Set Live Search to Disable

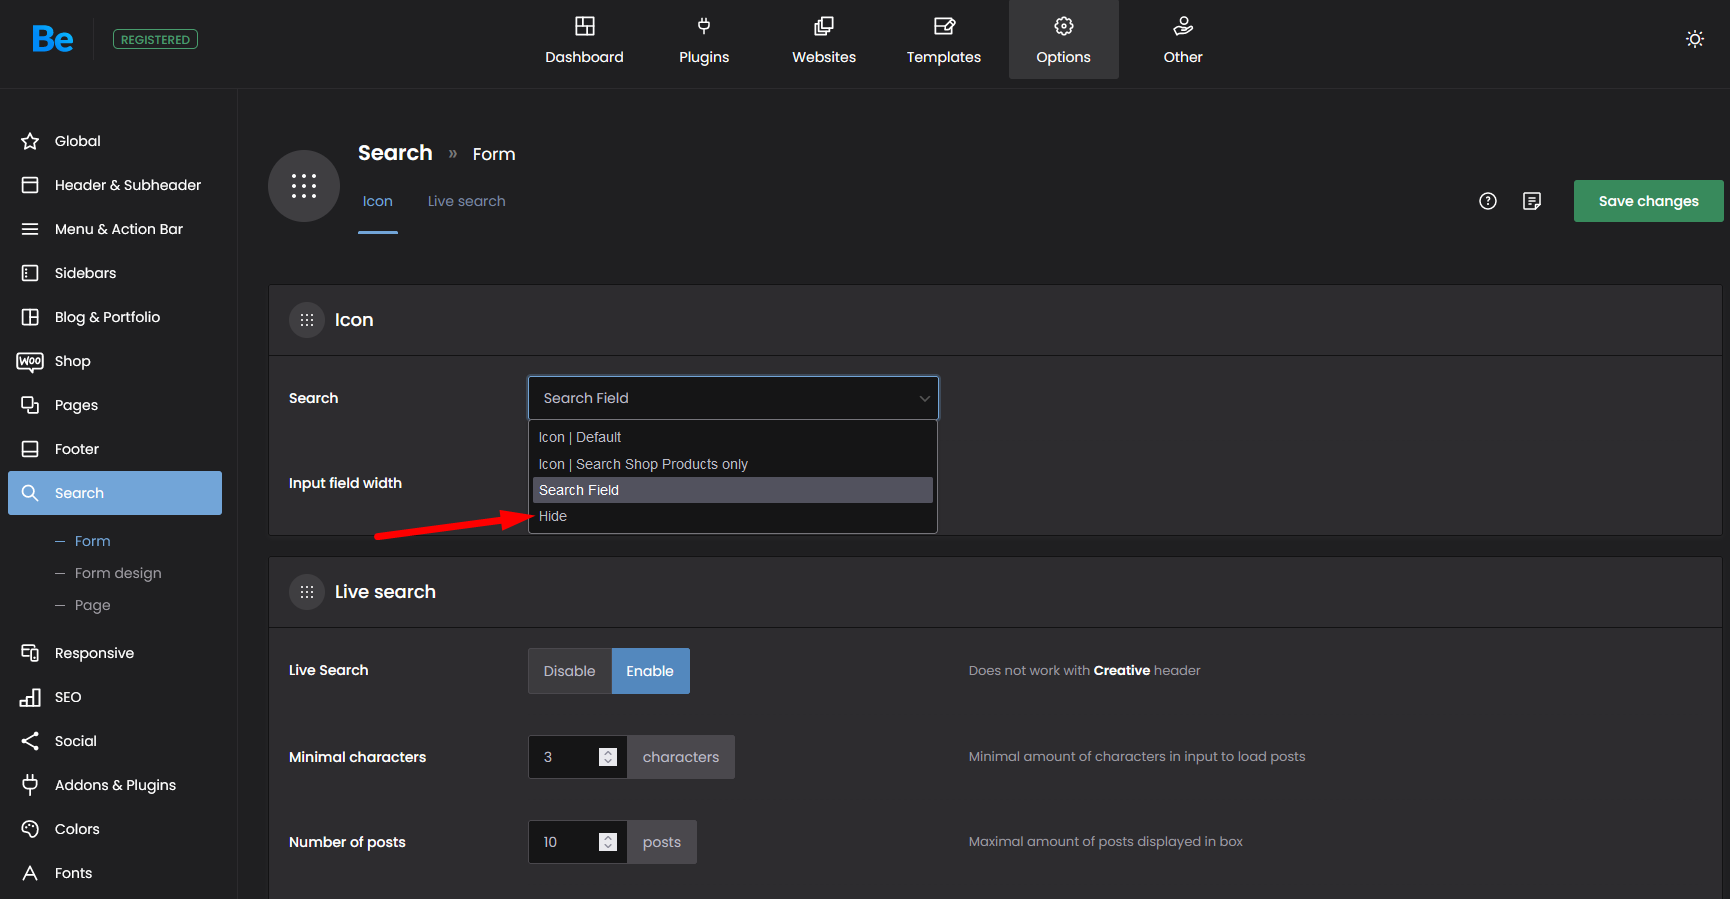pos(570,671)
